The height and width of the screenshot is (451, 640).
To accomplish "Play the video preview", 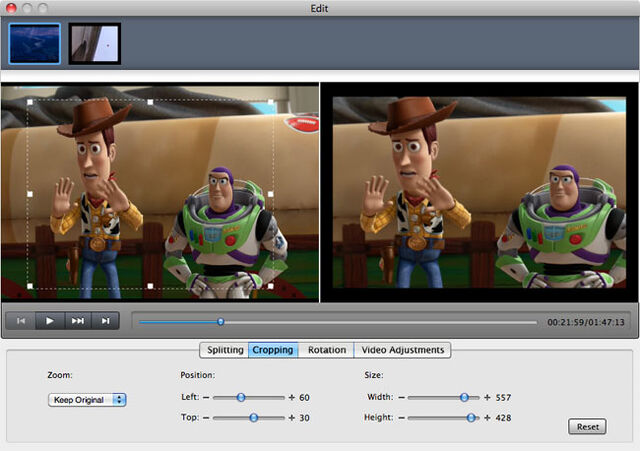I will (50, 321).
